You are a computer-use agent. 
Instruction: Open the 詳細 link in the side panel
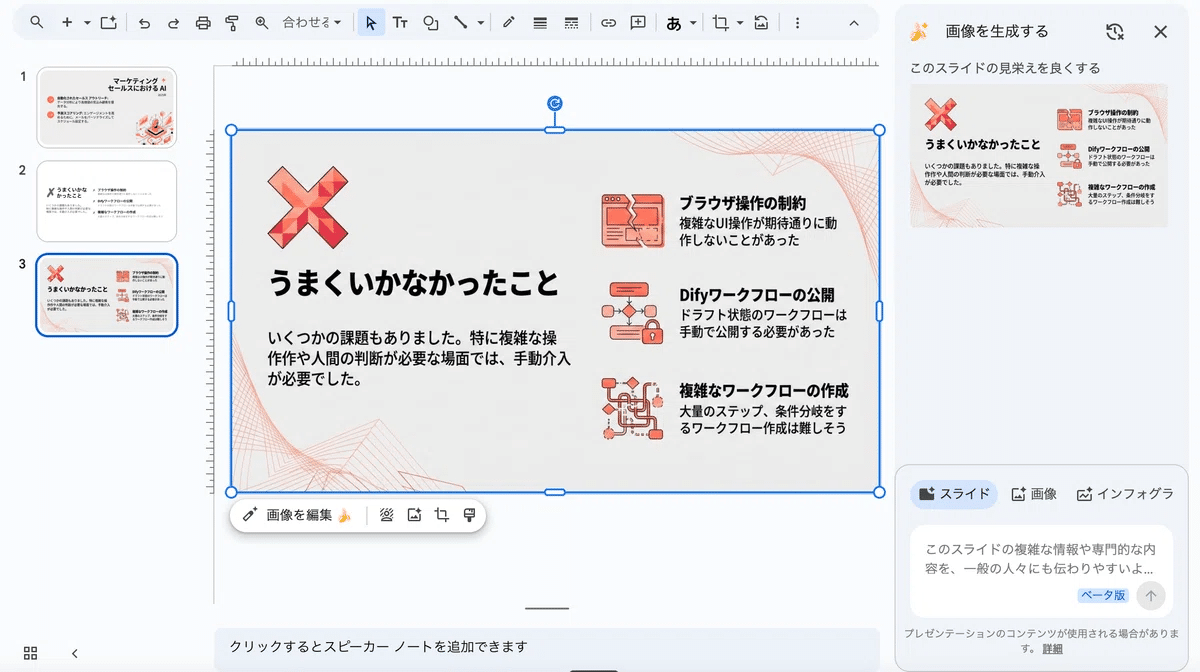1052,649
